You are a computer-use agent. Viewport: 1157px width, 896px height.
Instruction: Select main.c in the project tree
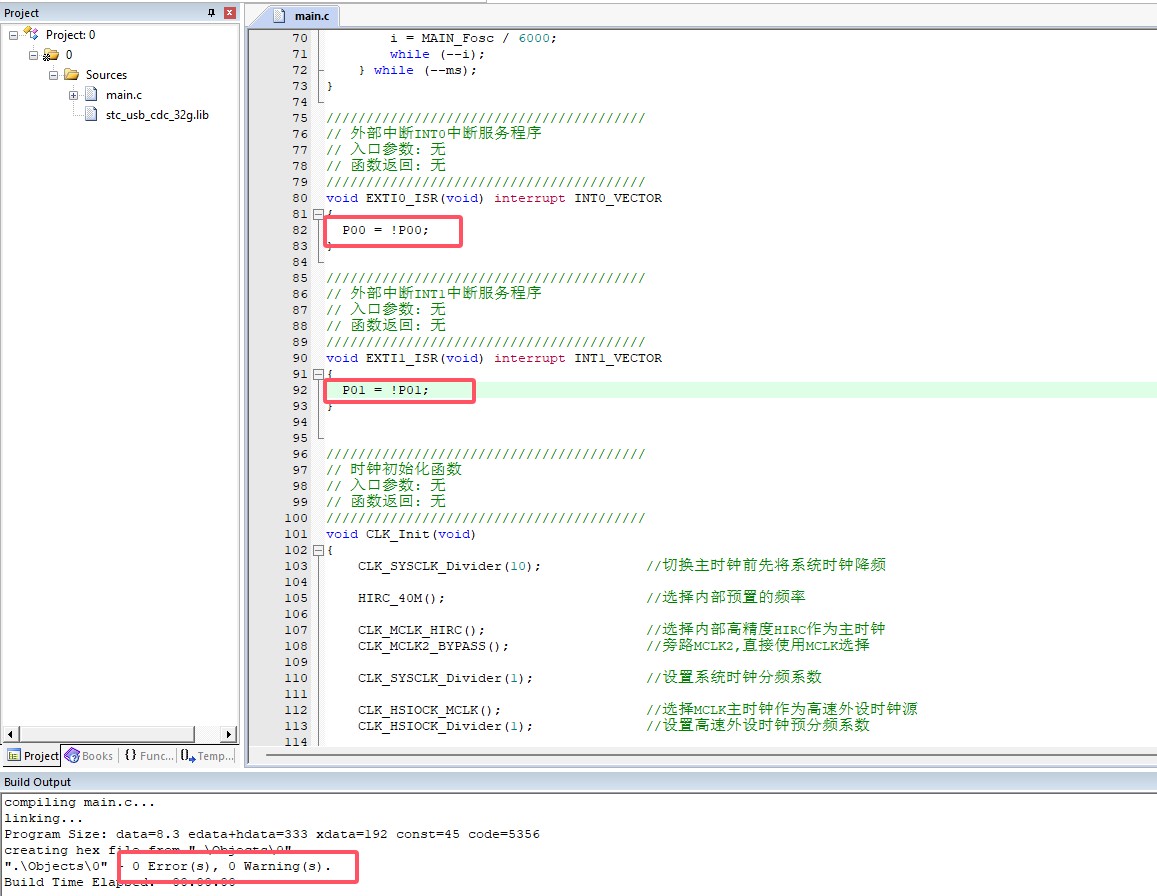[124, 94]
